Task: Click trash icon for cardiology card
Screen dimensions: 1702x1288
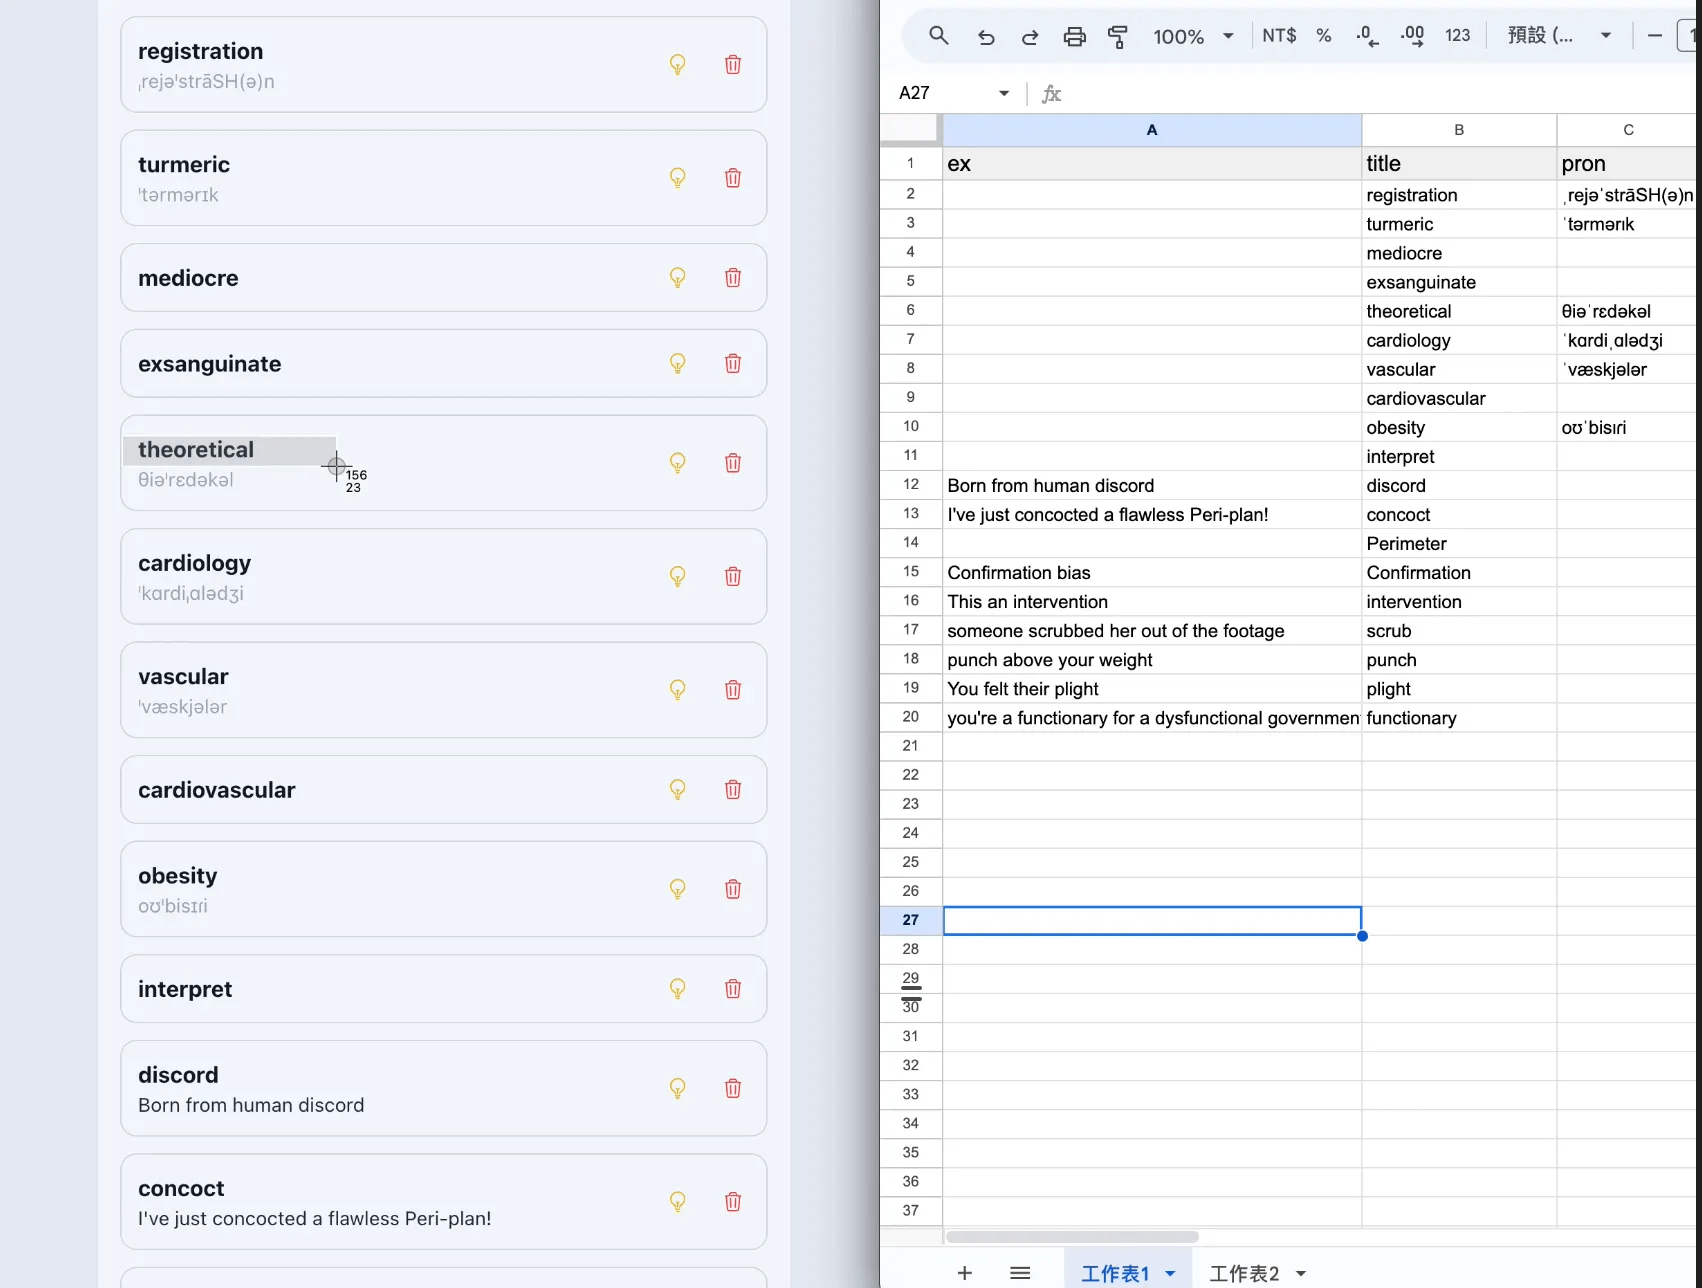Action: pos(733,576)
